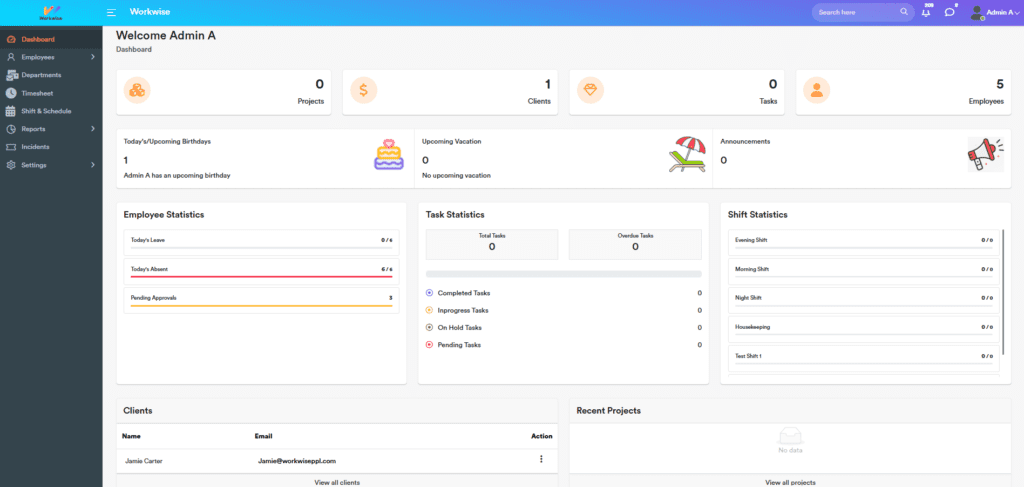Viewport: 1024px width, 487px height.
Task: Click the birthday cake icon
Action: tap(388, 155)
